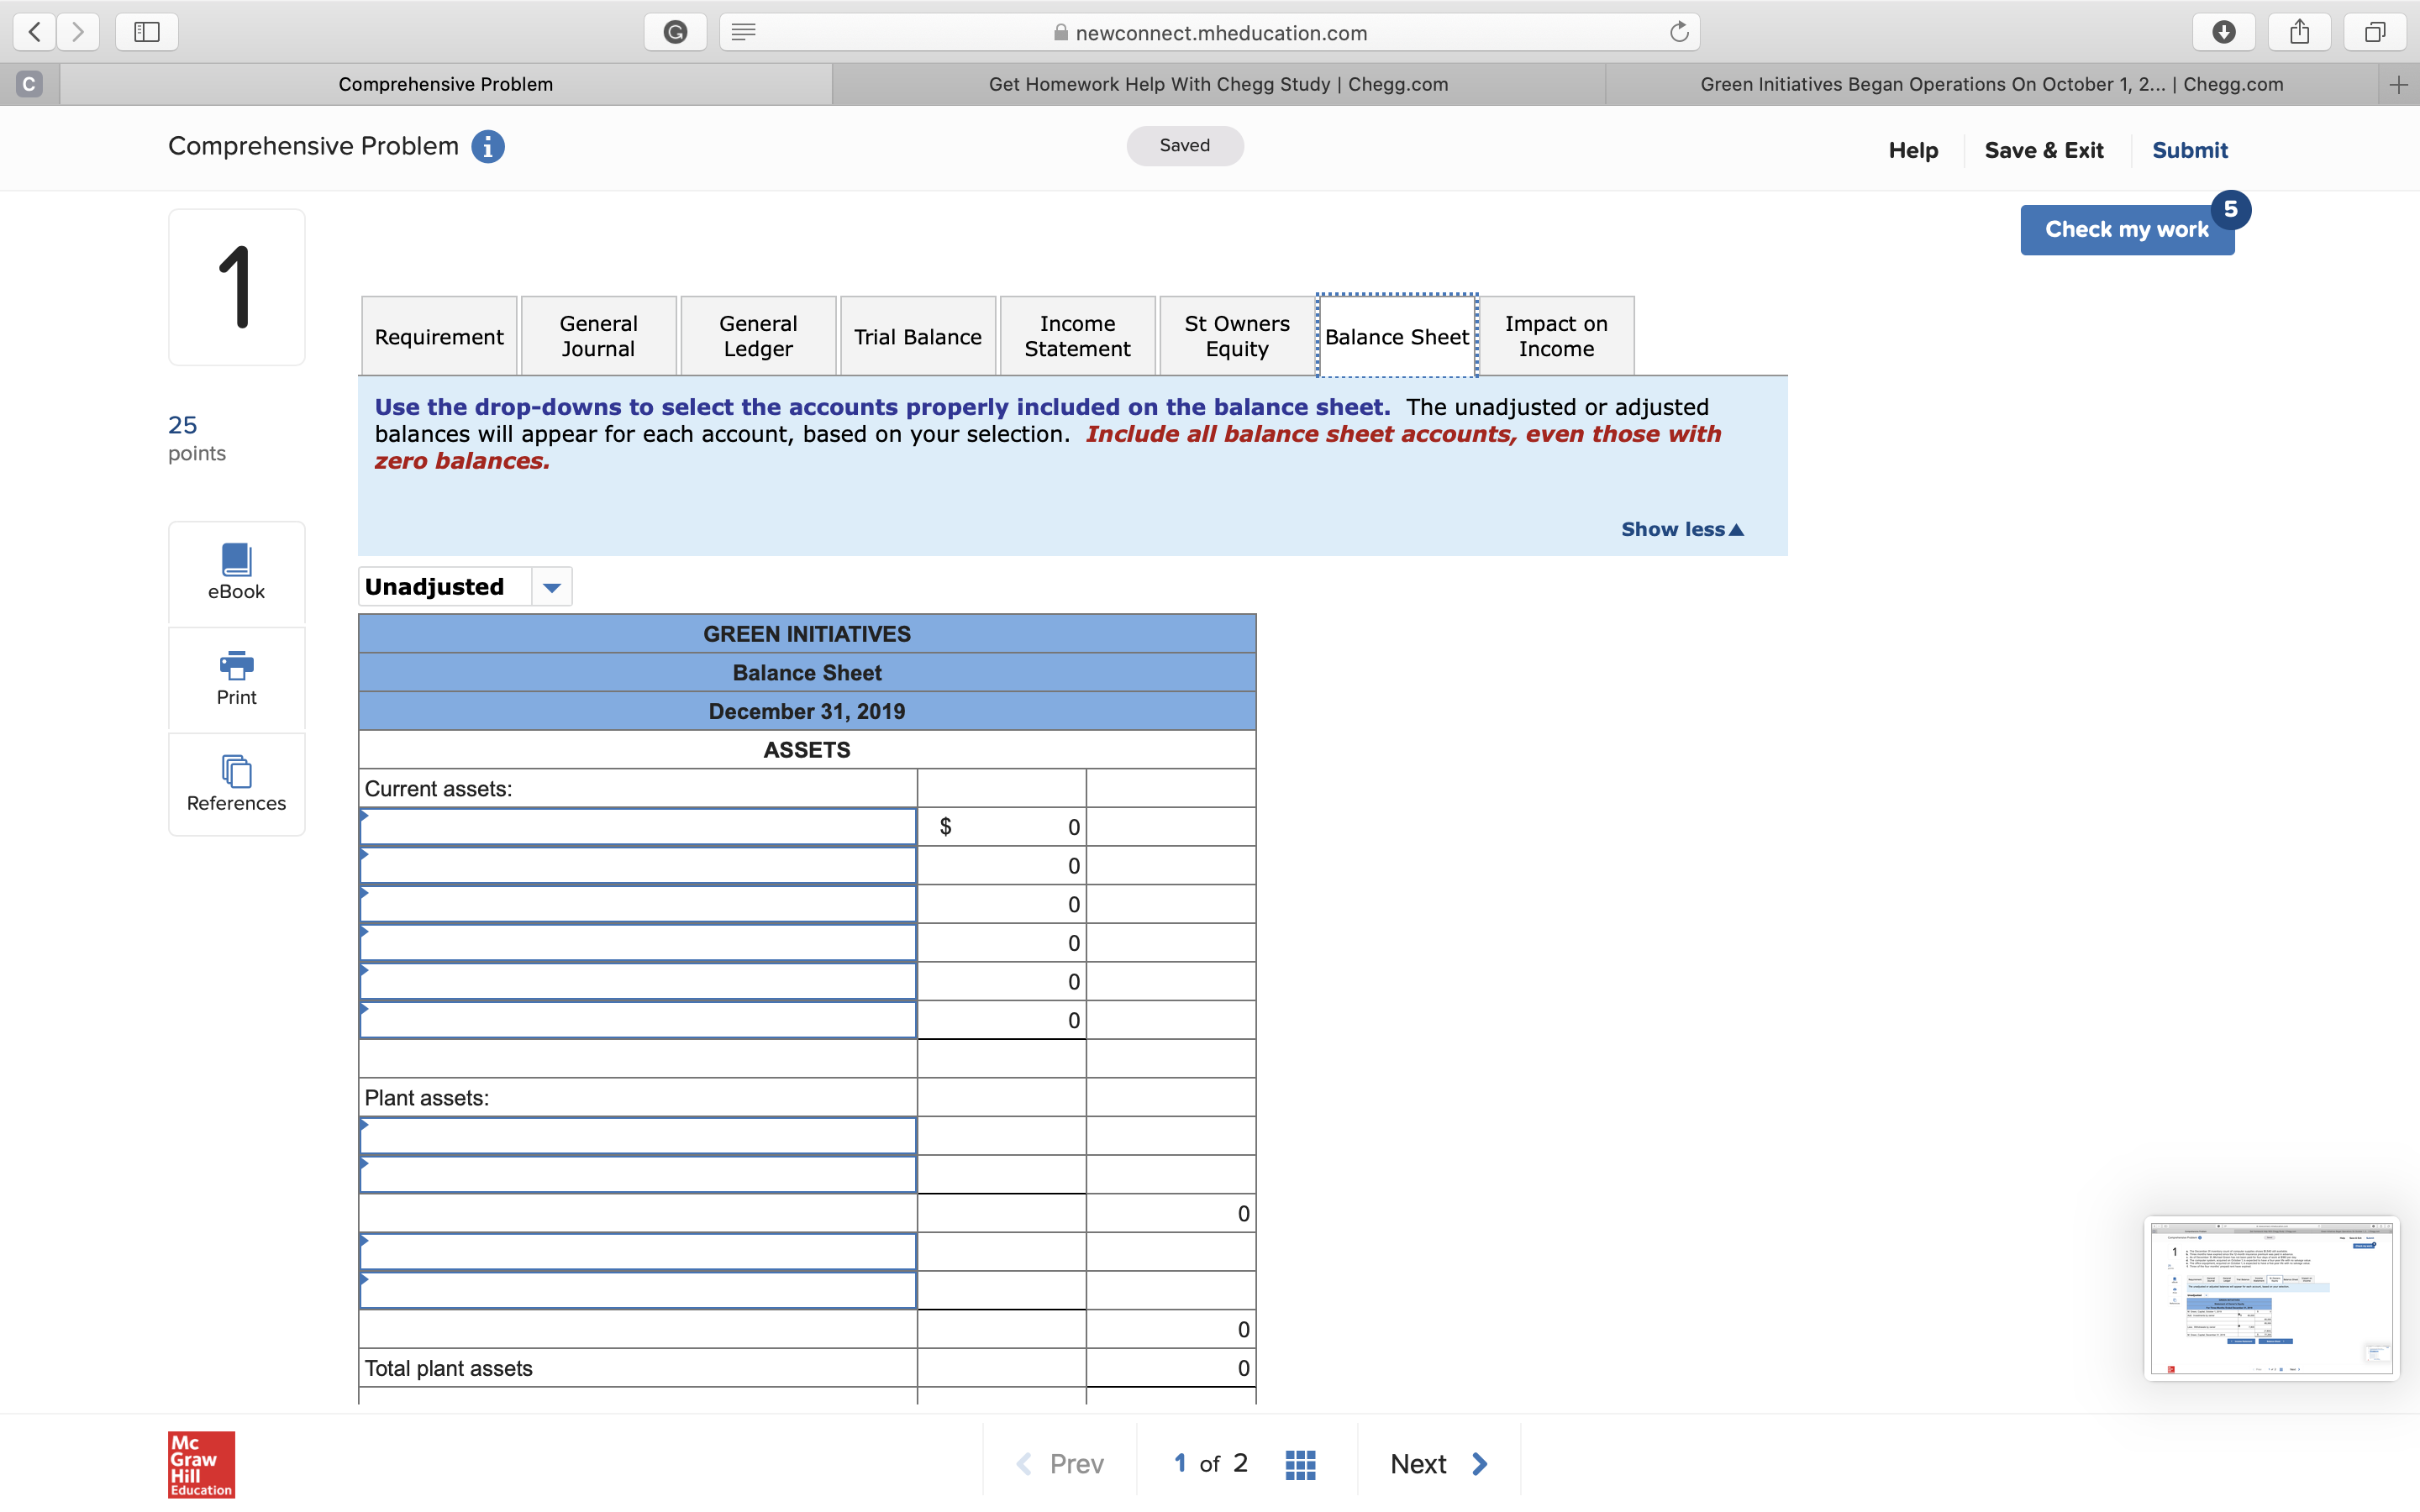Open the Income Statement tab
Image resolution: width=2420 pixels, height=1512 pixels.
point(1077,337)
